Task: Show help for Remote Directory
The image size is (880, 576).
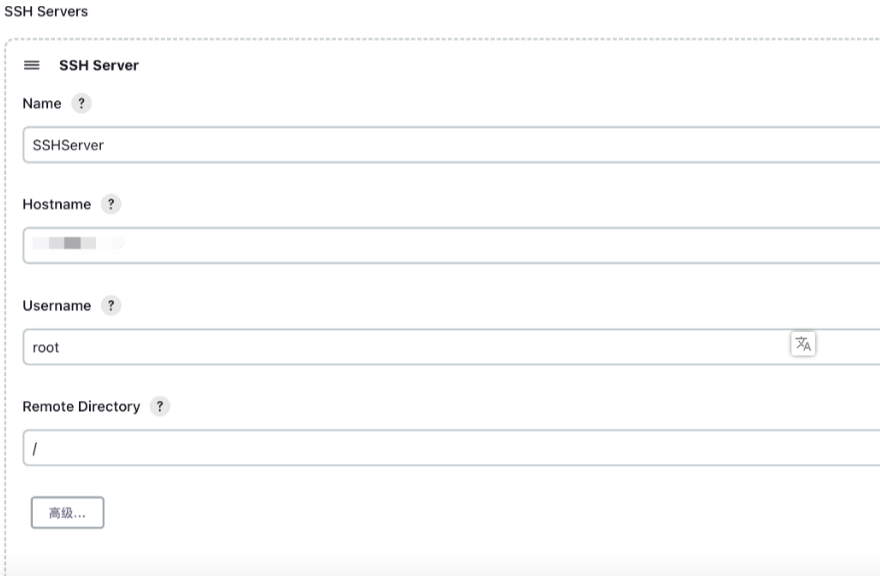Action: (x=160, y=406)
